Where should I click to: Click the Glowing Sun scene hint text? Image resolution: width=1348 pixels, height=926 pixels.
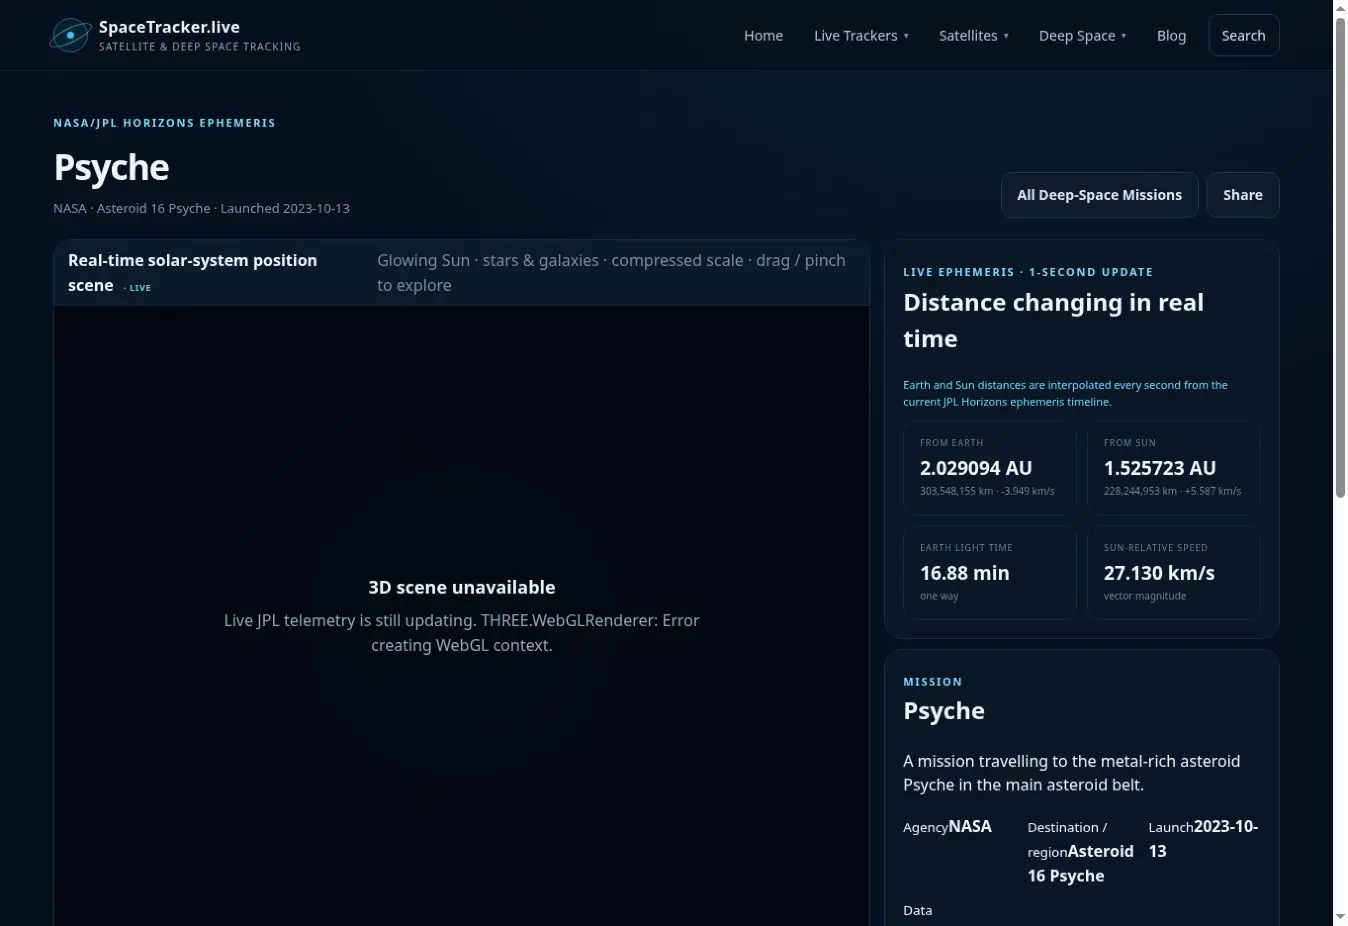(x=611, y=272)
